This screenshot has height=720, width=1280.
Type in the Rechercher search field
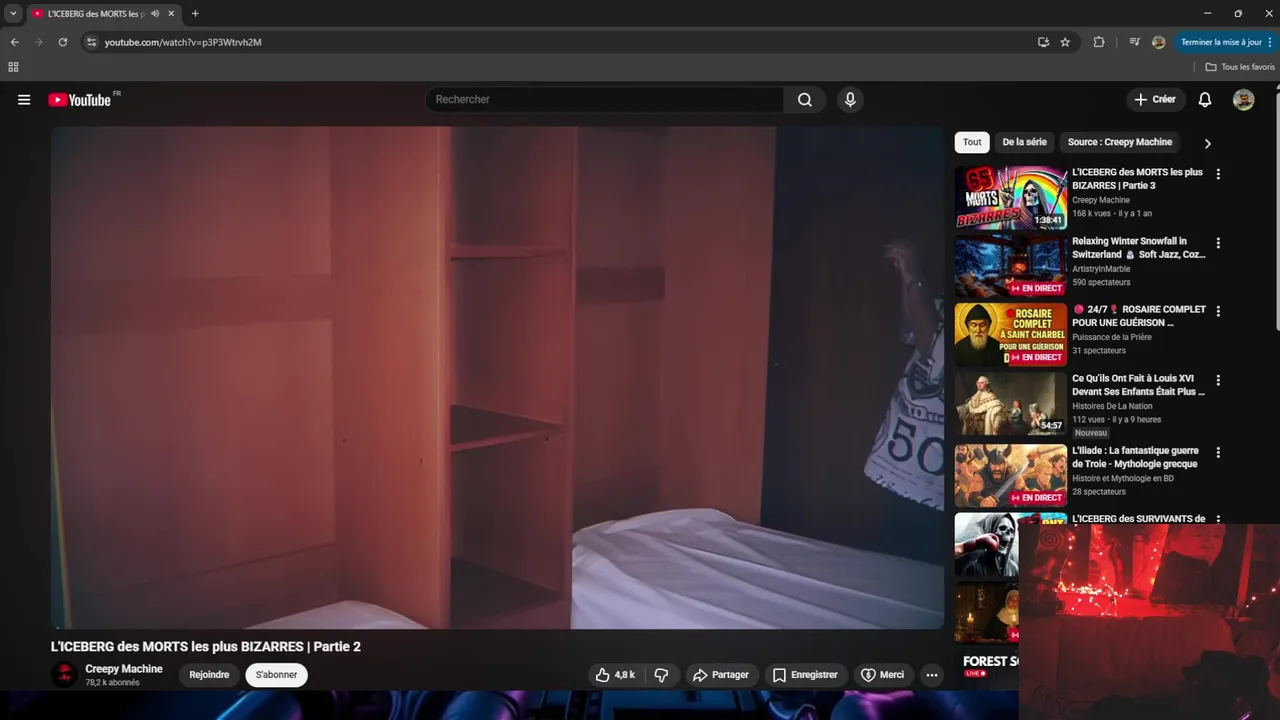coord(605,99)
